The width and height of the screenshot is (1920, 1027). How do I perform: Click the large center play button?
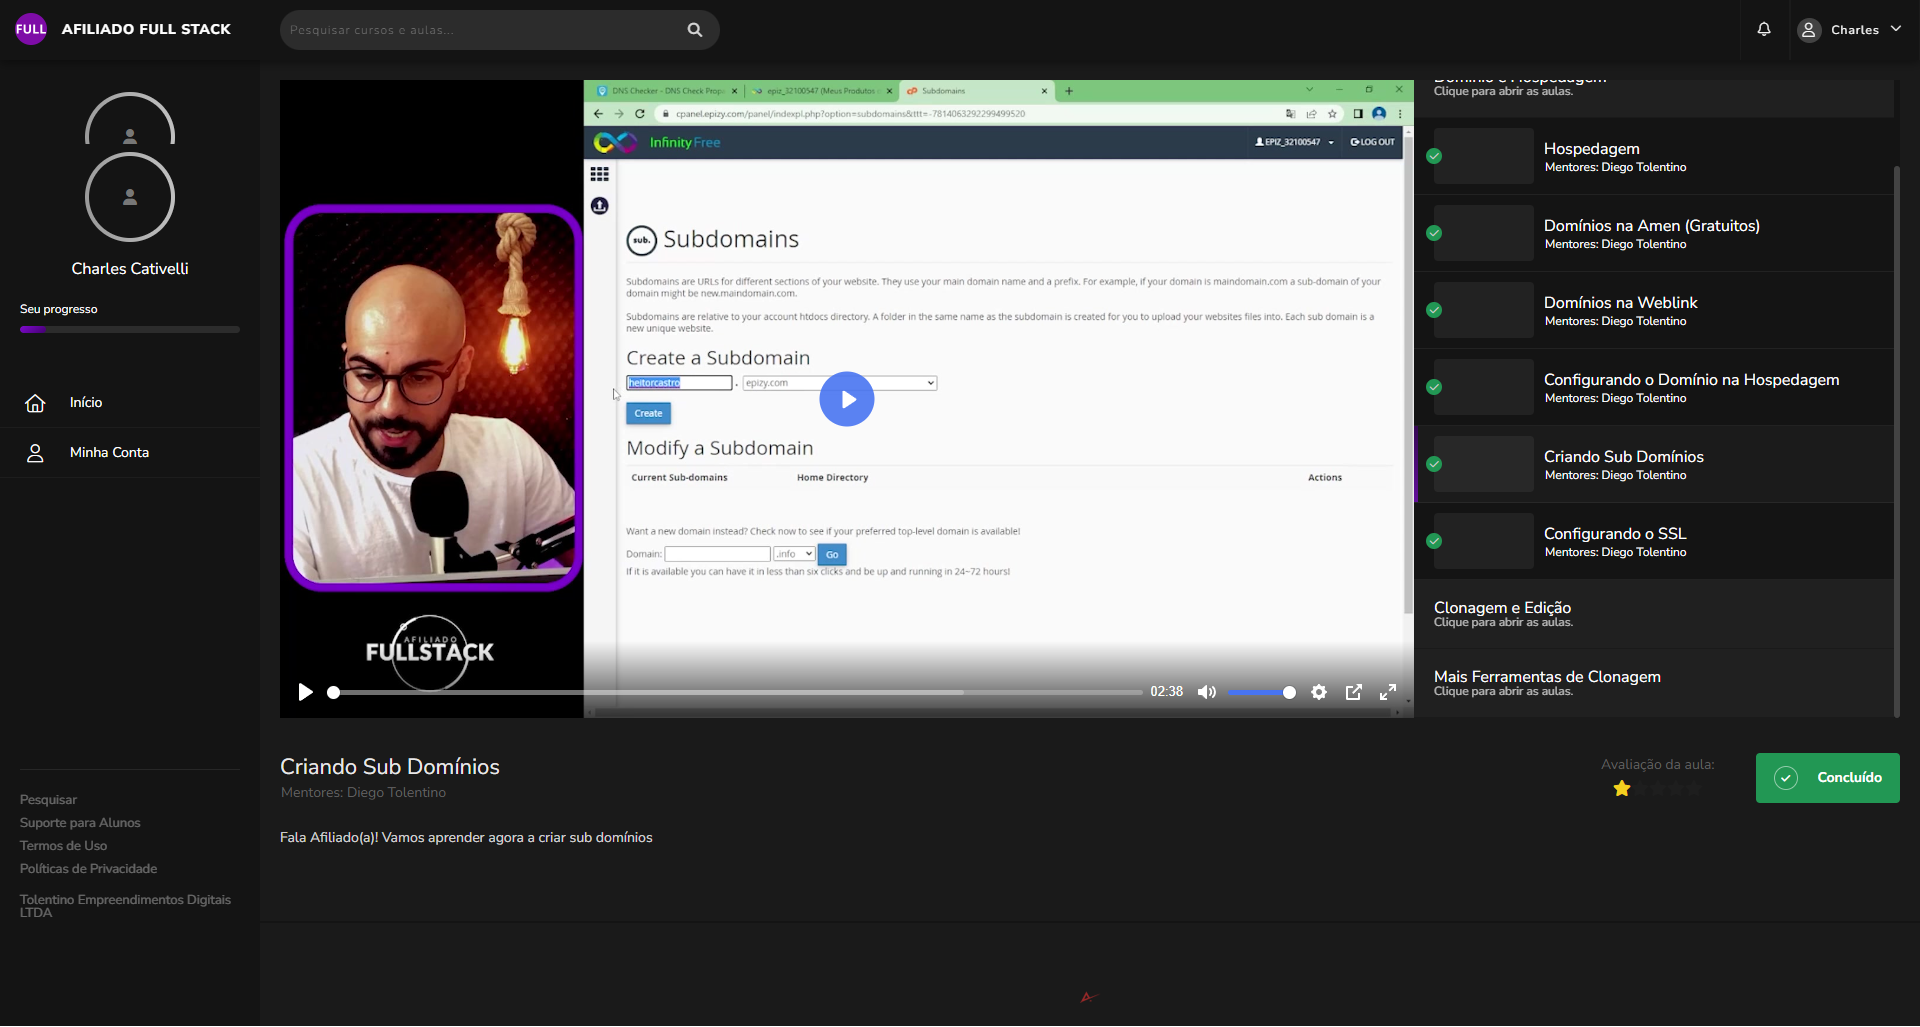[846, 399]
